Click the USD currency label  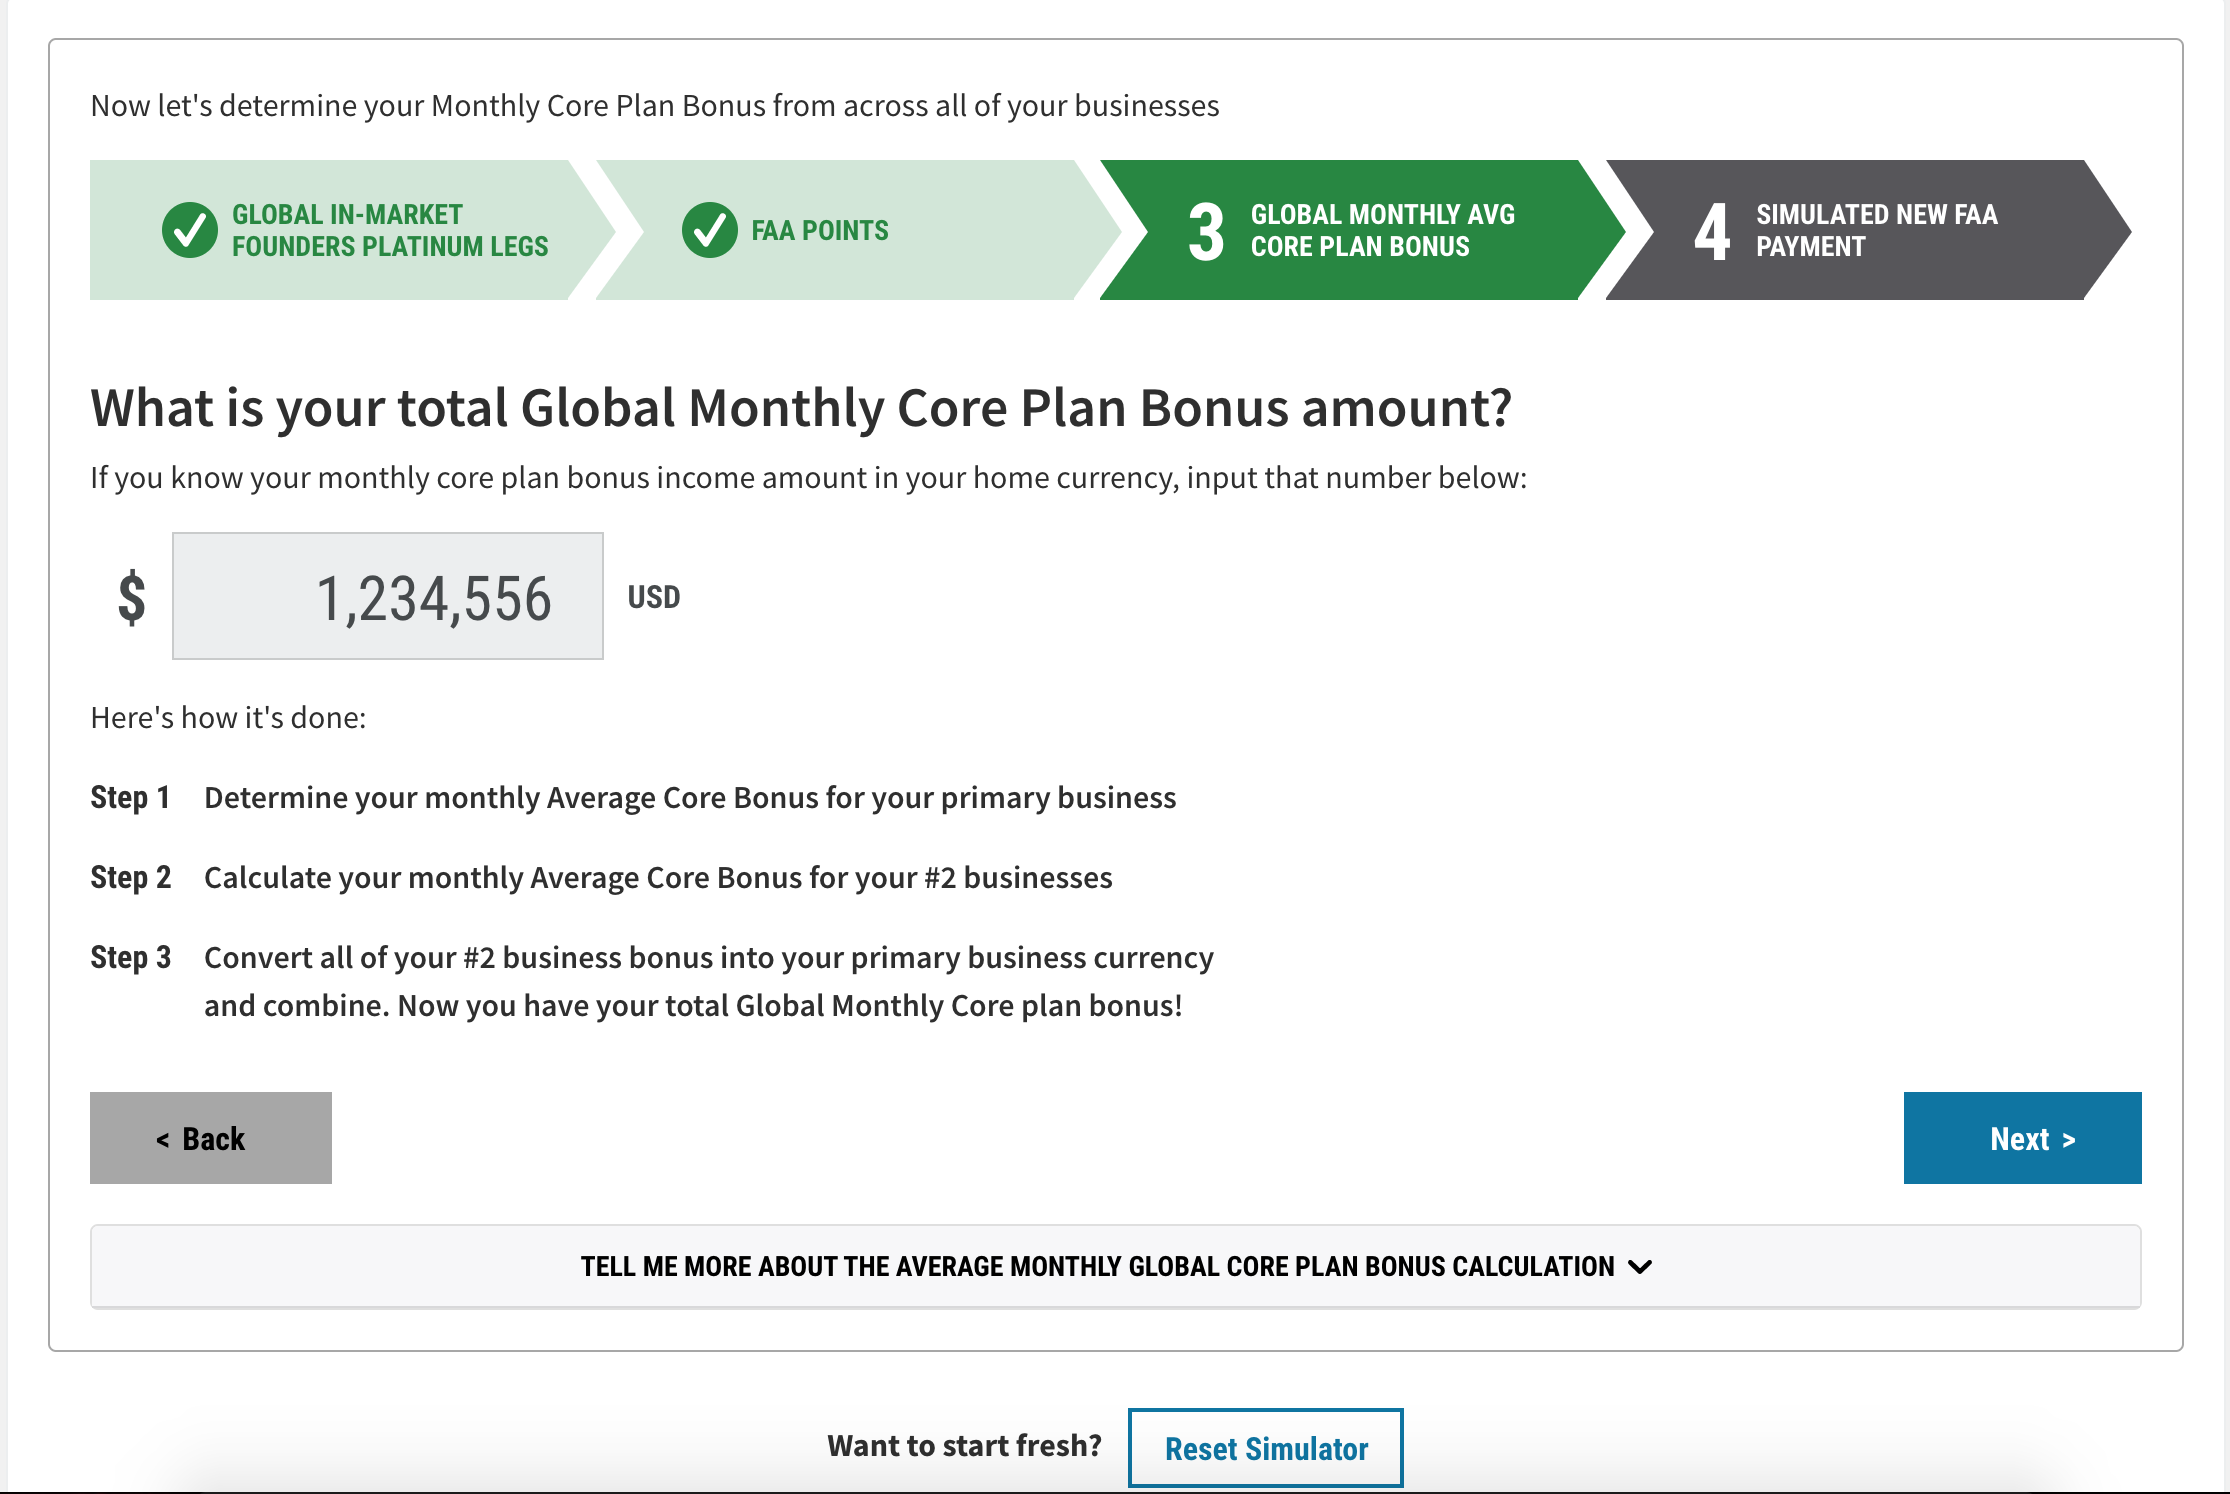[653, 597]
